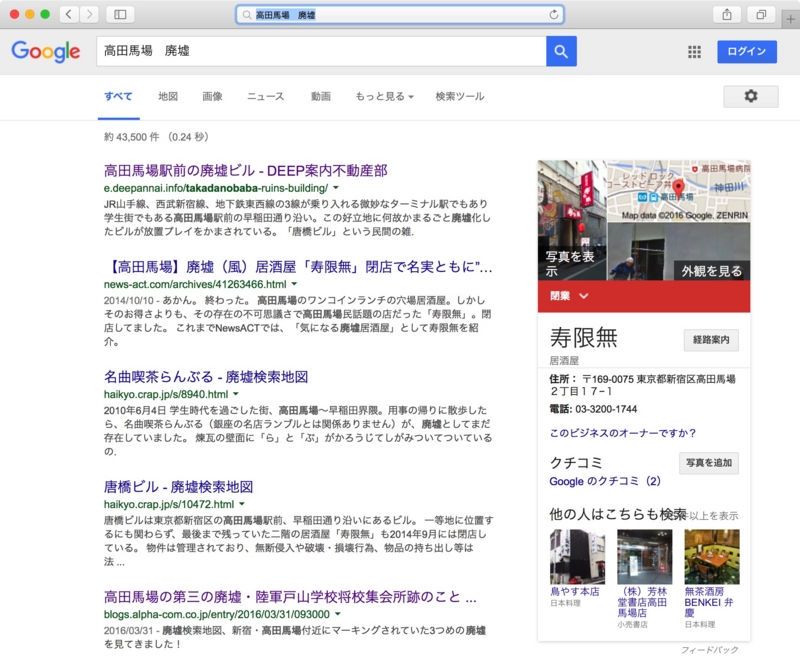Click the 無茶酒房 BENKEI 弁慶 text link
The image size is (800, 667).
[x=709, y=602]
